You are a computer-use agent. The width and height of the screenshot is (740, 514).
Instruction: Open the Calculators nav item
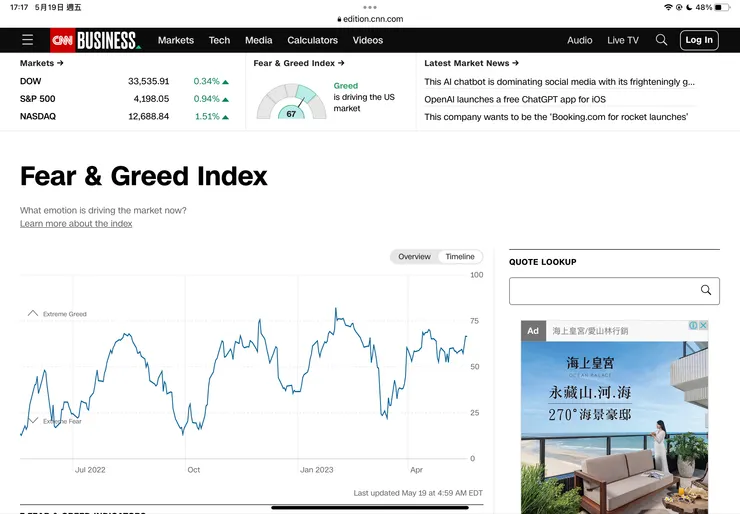coord(312,40)
